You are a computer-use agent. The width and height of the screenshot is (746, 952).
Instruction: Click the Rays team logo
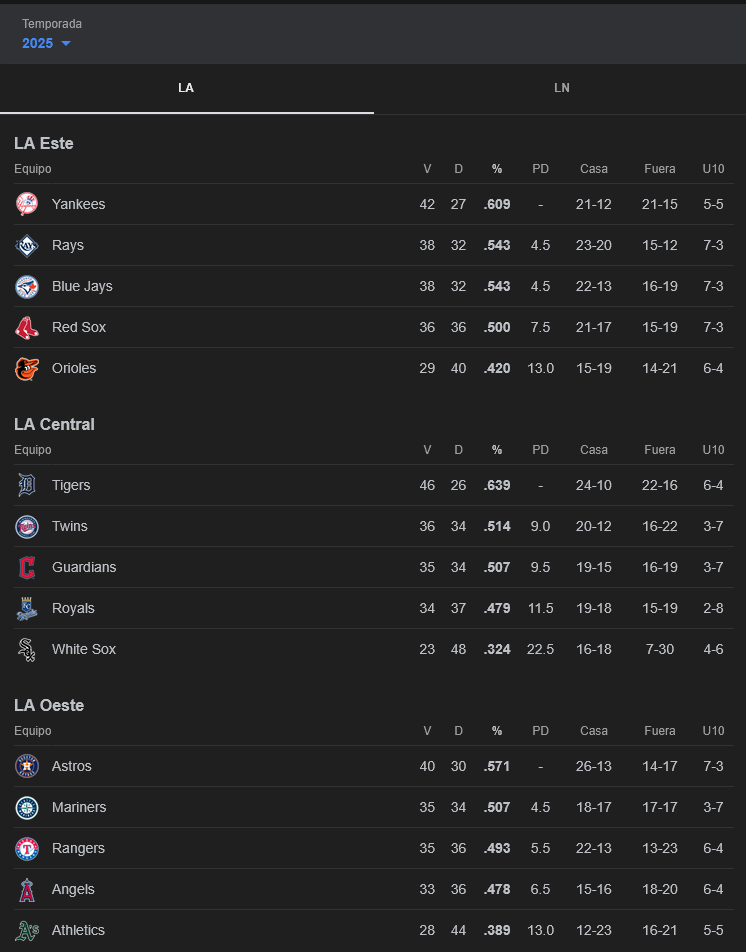point(27,245)
